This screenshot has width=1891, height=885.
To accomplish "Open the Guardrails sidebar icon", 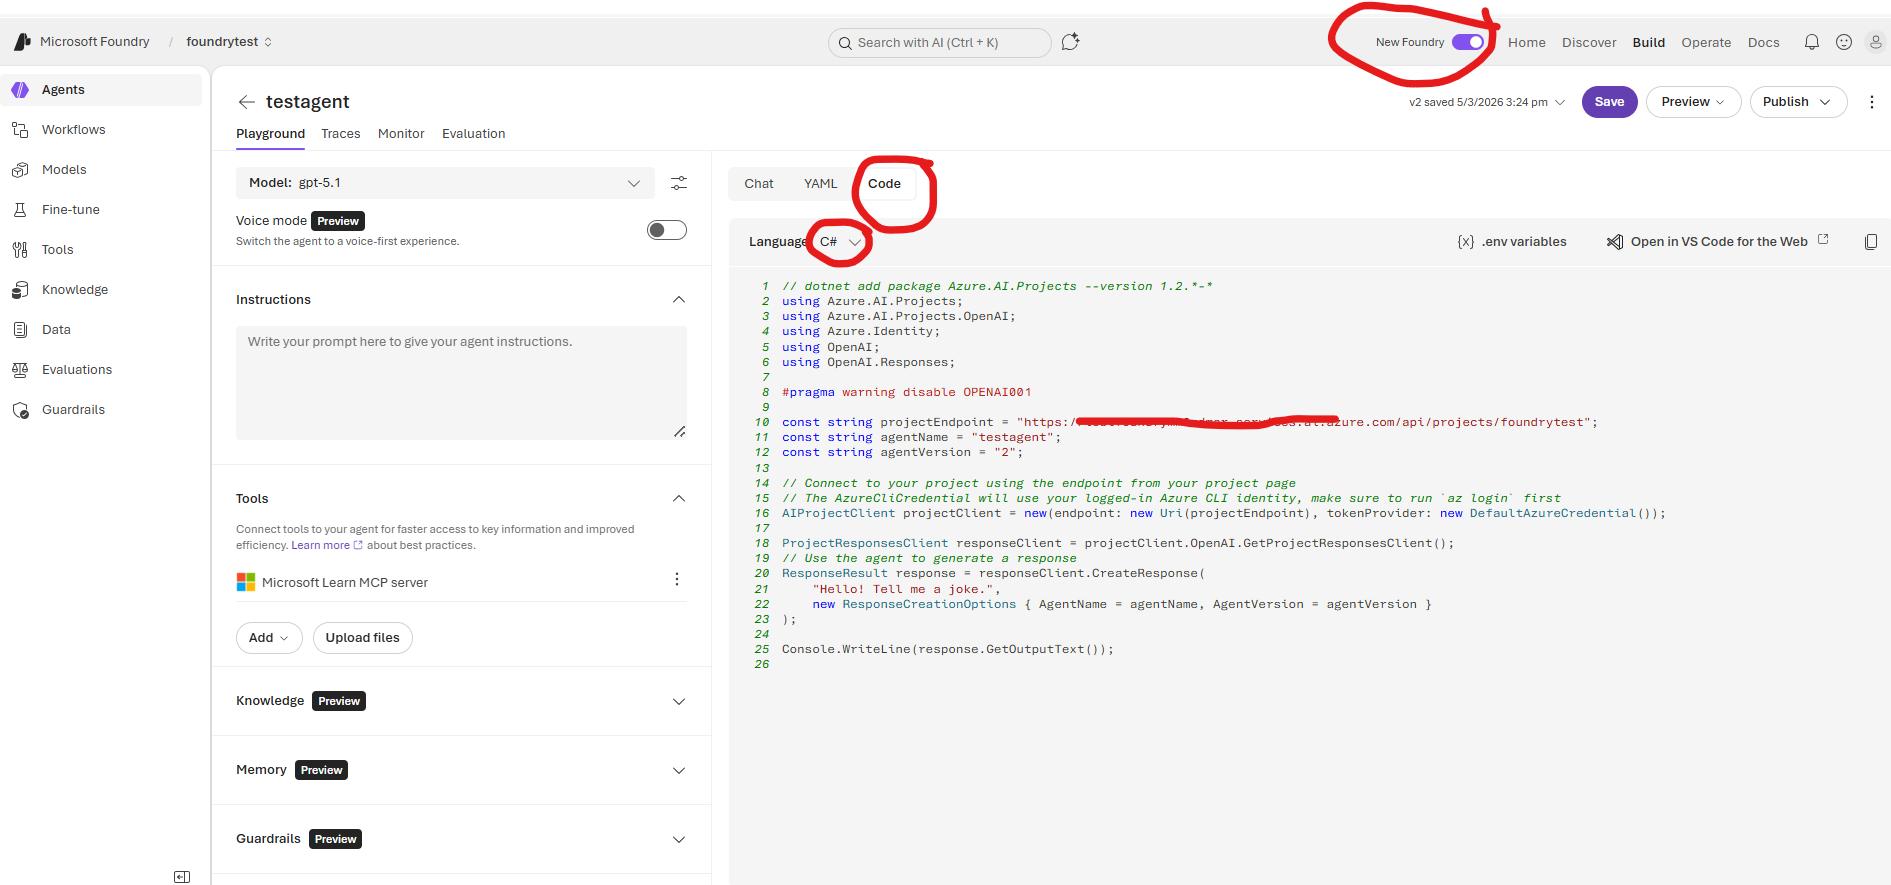I will click(x=20, y=410).
